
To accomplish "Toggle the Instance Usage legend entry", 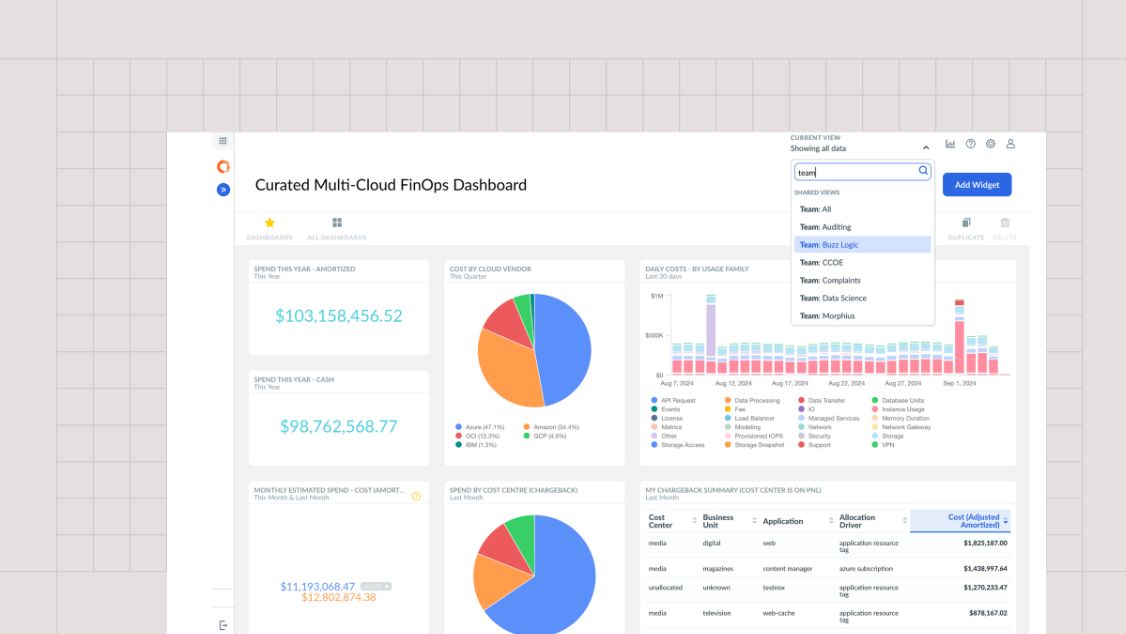I will pos(902,409).
